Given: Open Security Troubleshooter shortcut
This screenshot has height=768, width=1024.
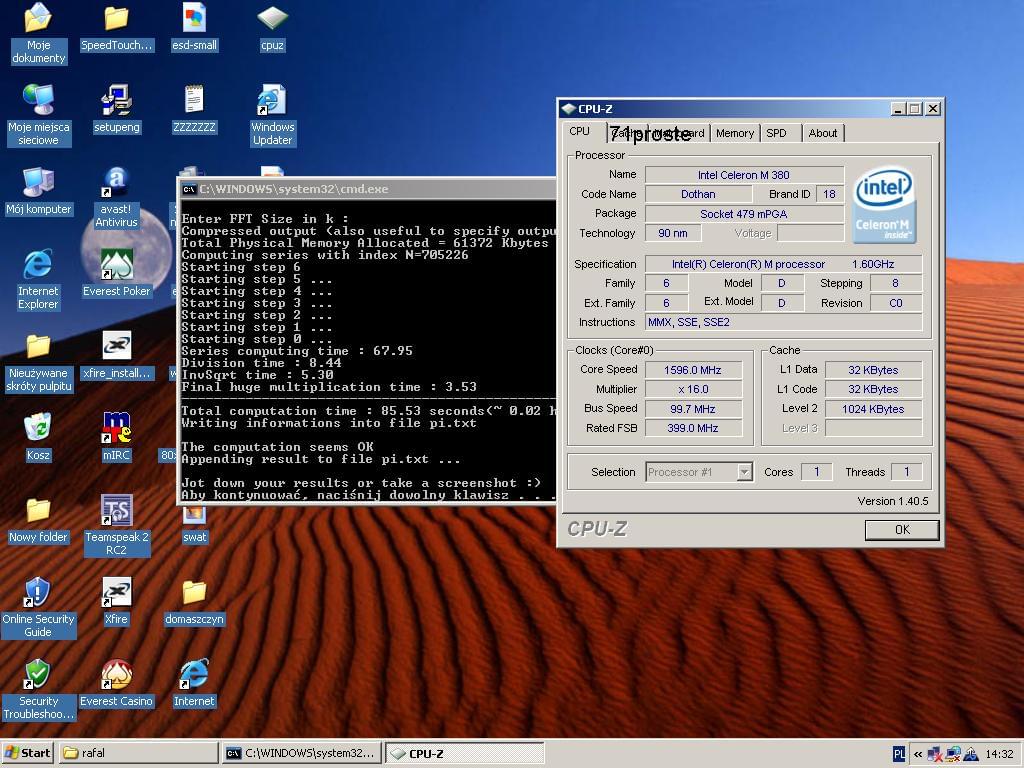Looking at the screenshot, I should (38, 690).
